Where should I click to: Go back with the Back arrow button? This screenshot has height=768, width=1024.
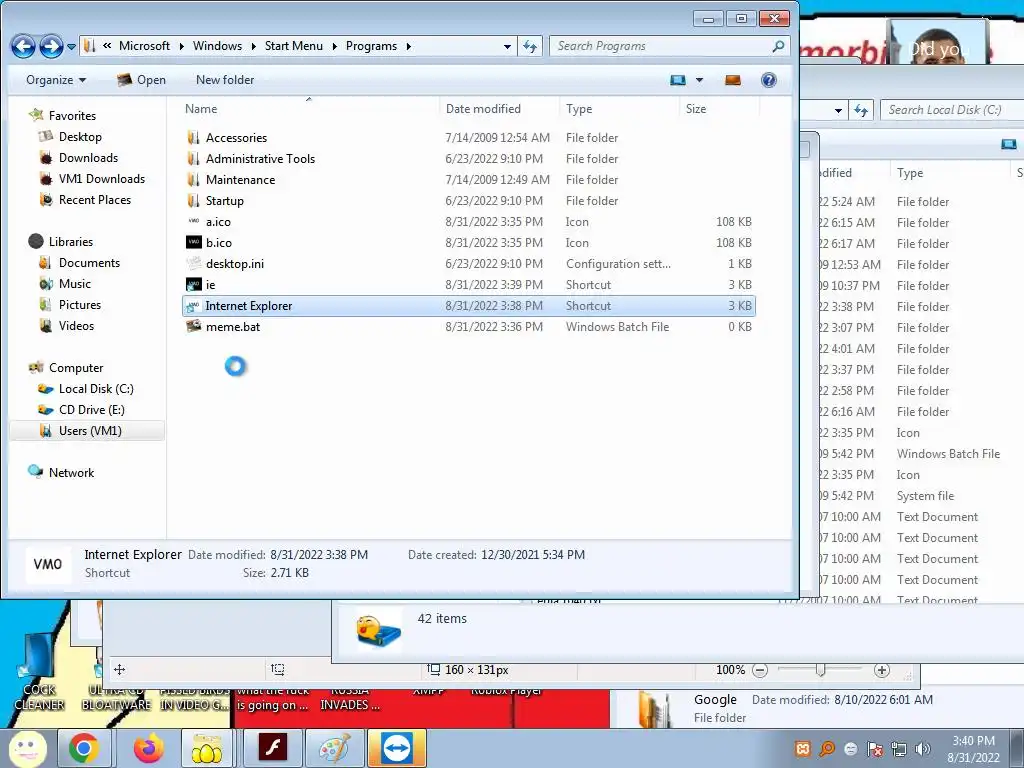(24, 46)
